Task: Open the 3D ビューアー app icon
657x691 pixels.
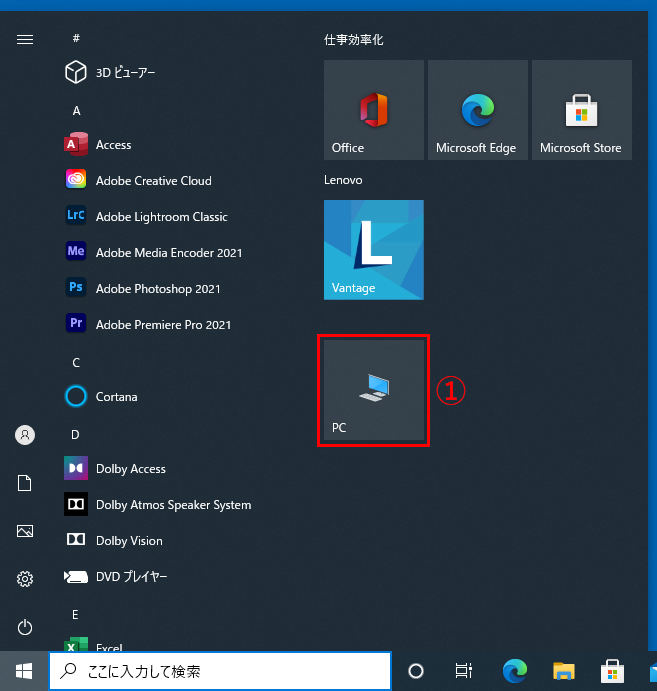Action: 75,72
